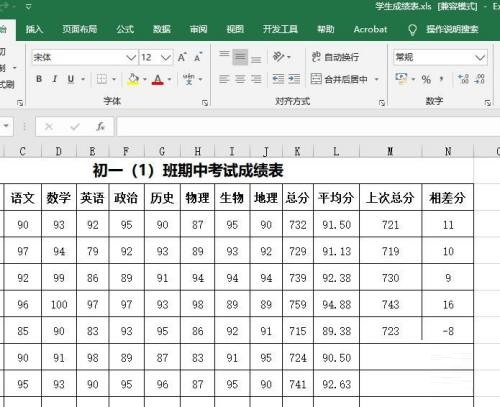The image size is (500, 407).
Task: Click the borders icon
Action: tap(102, 79)
